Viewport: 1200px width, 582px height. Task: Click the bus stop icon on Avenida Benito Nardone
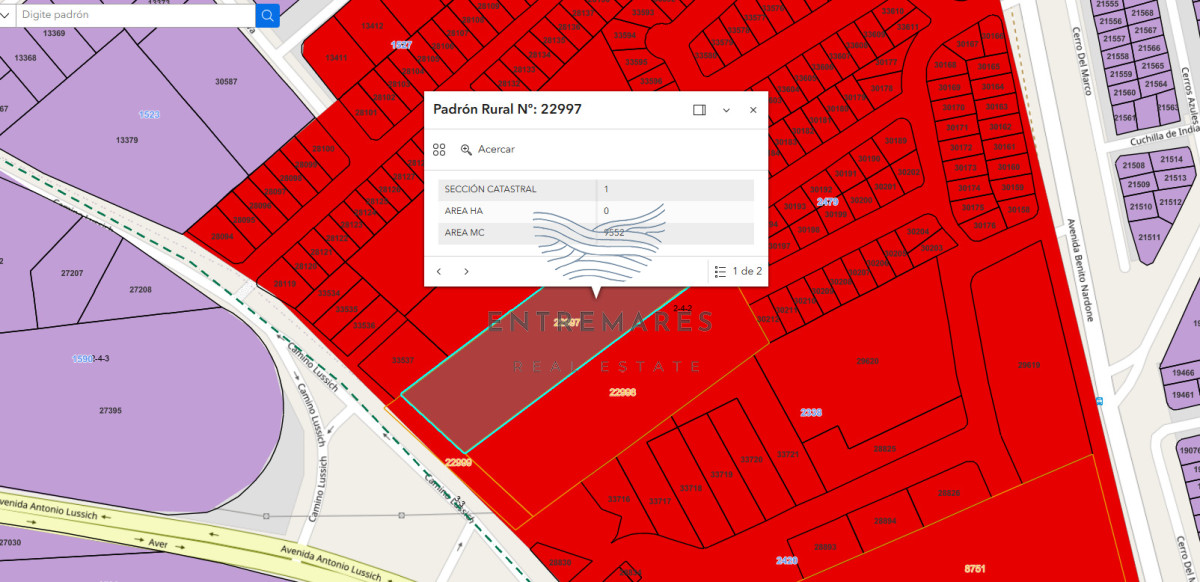[x=1100, y=401]
